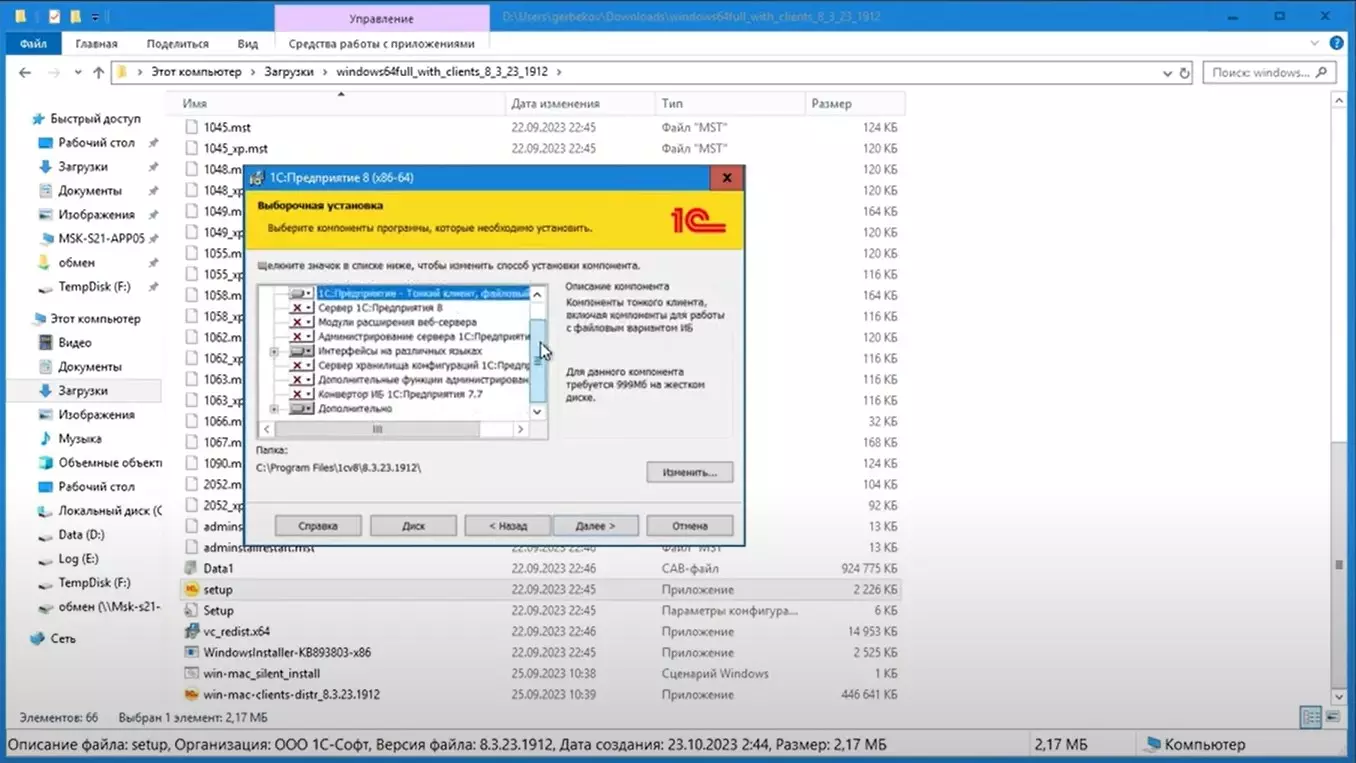
Task: Expand the Дополнительно component node
Action: (x=274, y=409)
